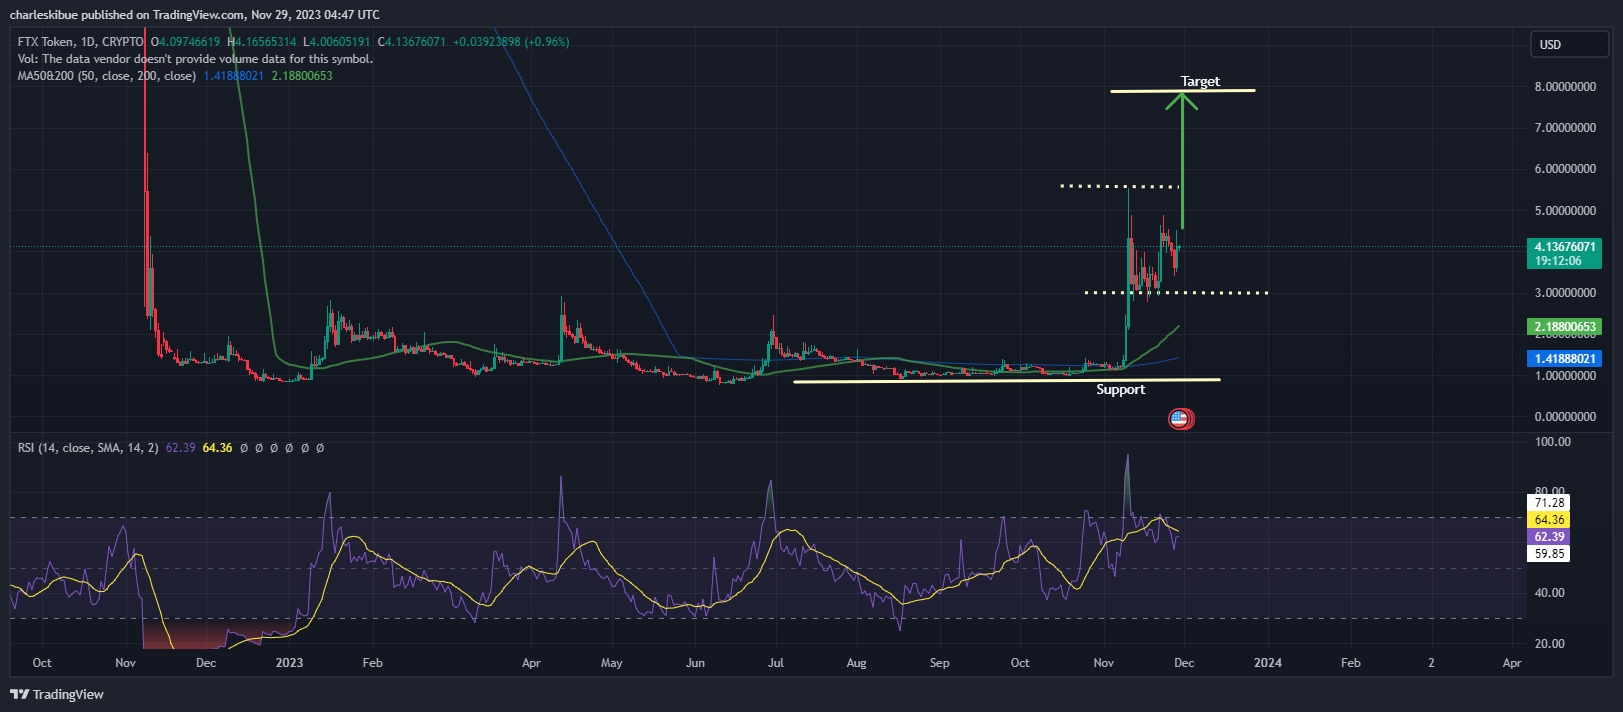Click the 5.00000000 price axis level
Image resolution: width=1623 pixels, height=712 pixels.
1565,211
